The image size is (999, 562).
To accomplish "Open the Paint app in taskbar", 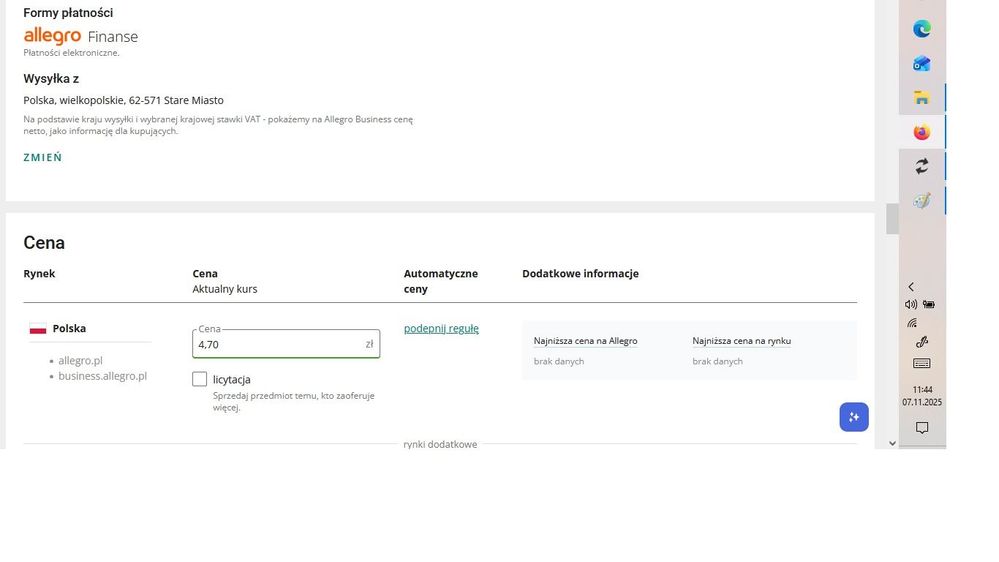I will 921,201.
